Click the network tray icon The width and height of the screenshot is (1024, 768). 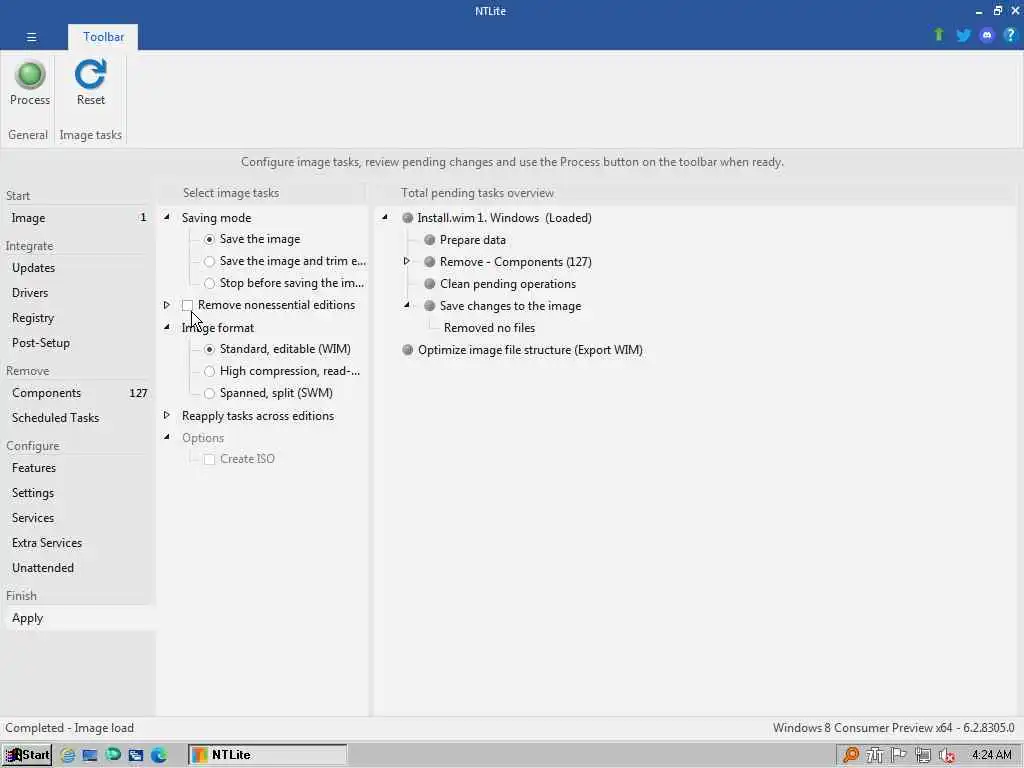[922, 755]
